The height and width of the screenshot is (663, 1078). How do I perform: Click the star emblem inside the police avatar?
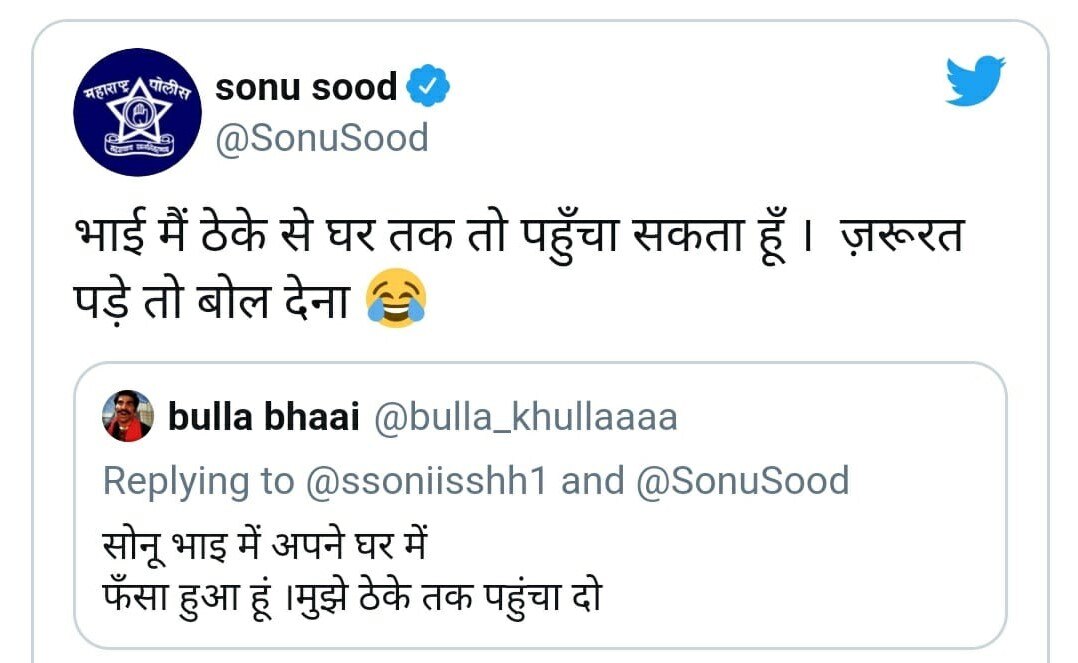[140, 110]
